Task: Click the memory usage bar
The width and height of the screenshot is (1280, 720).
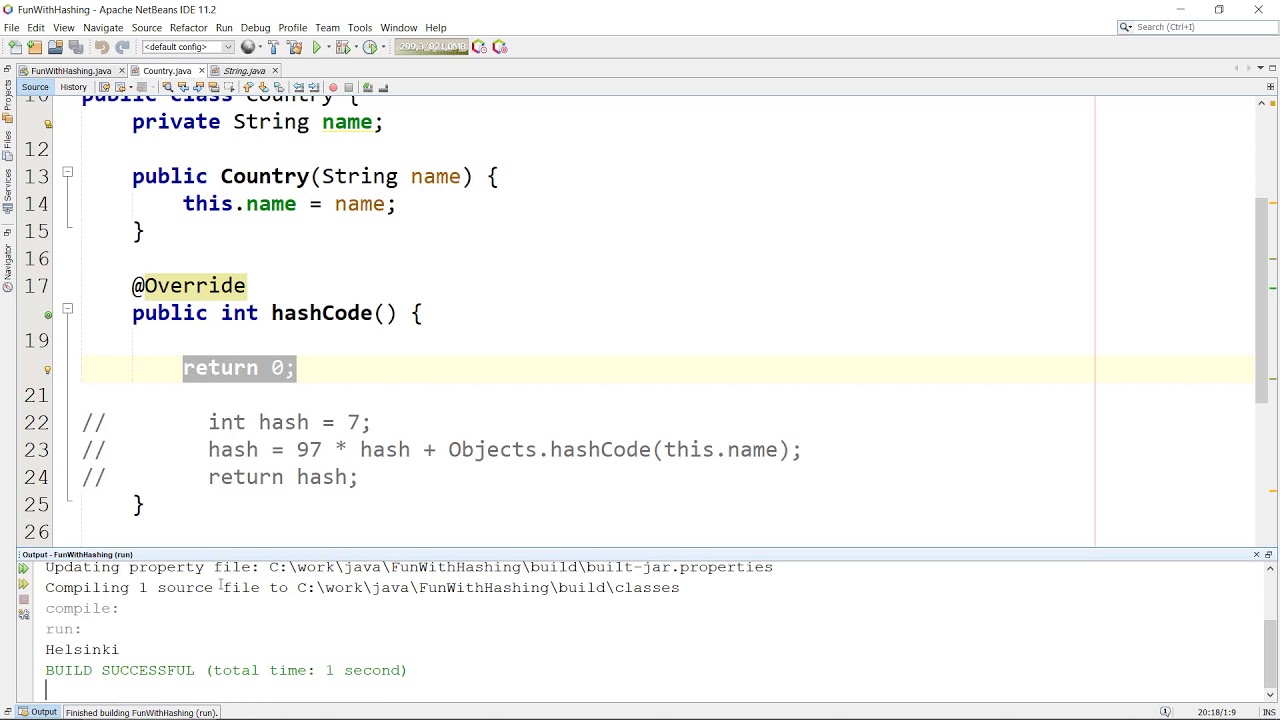Action: (x=431, y=47)
